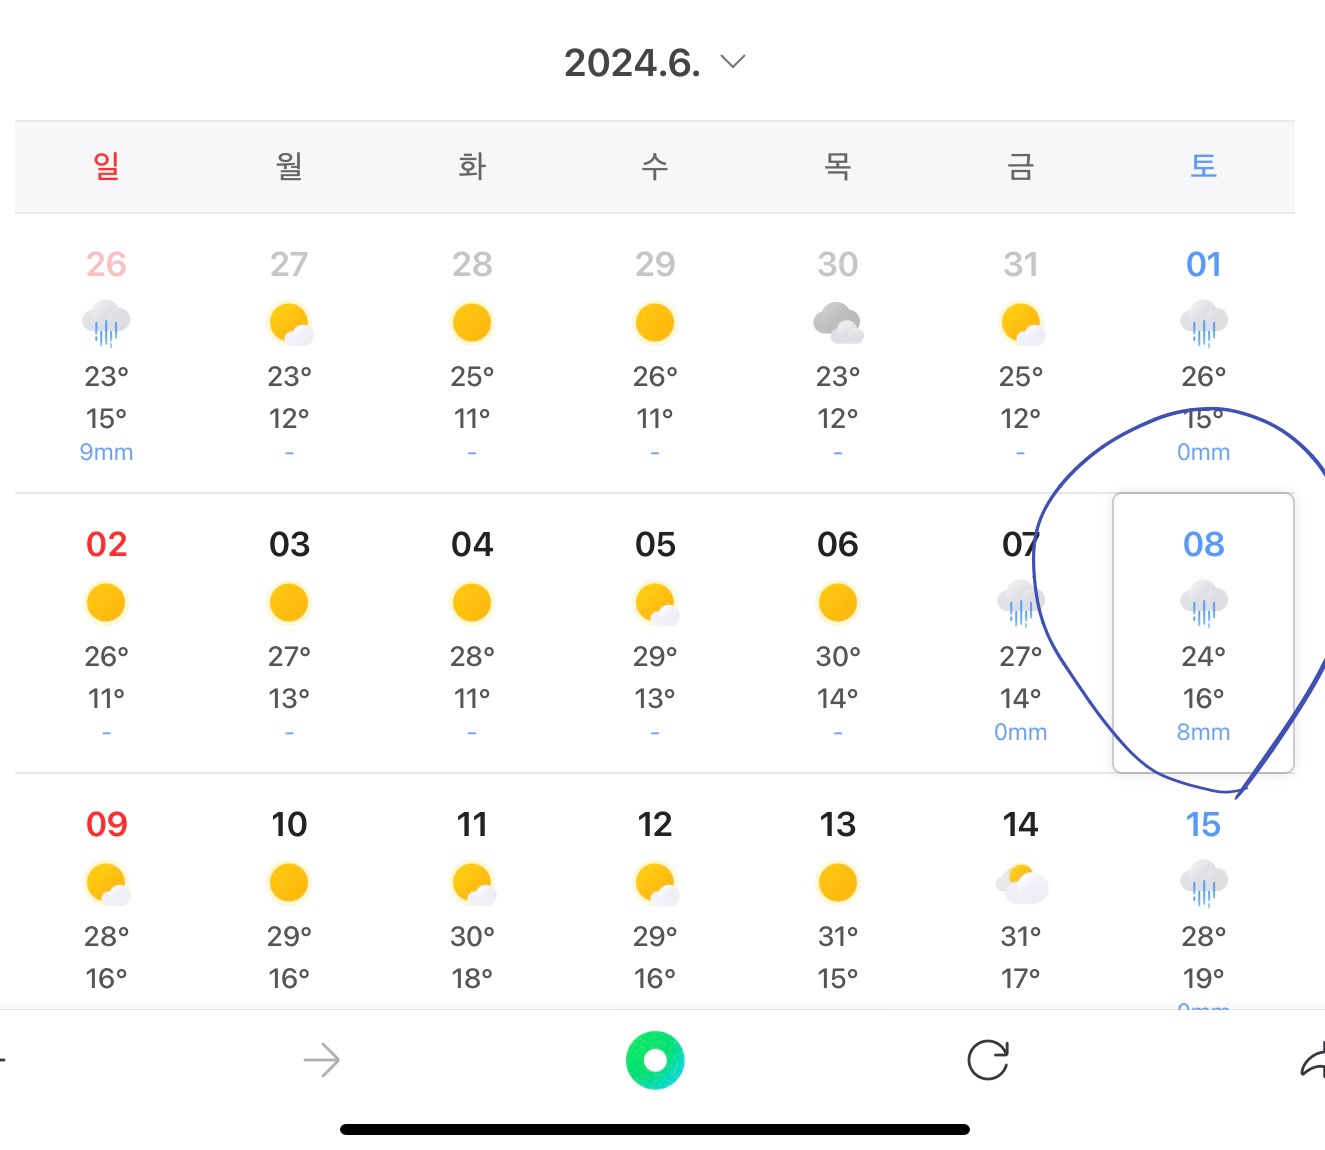Select date 02 in the calendar

tap(106, 544)
